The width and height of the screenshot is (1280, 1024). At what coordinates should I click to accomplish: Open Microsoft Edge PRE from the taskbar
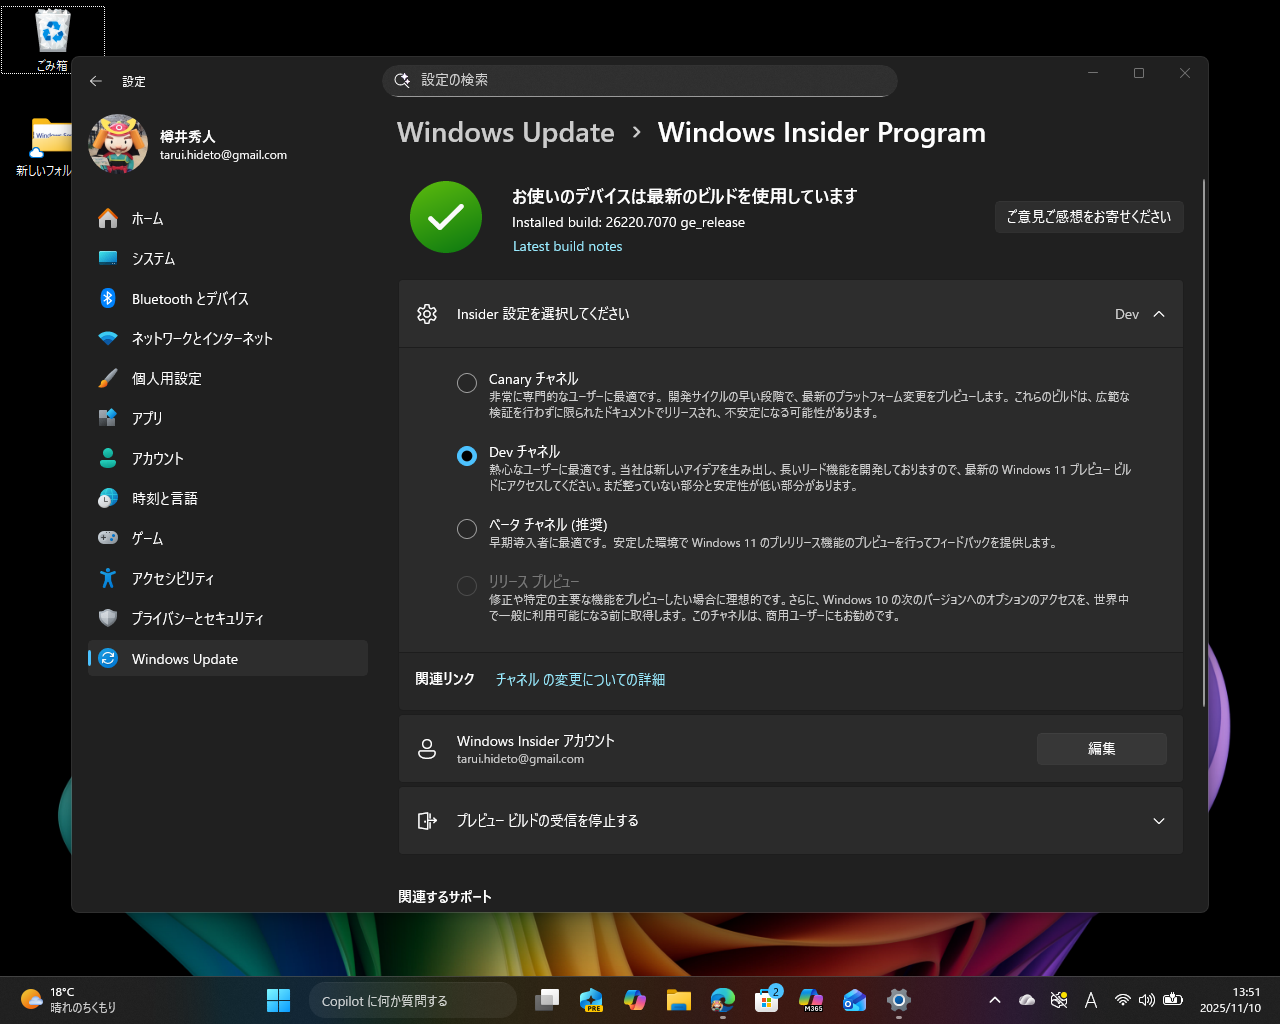tap(591, 1000)
